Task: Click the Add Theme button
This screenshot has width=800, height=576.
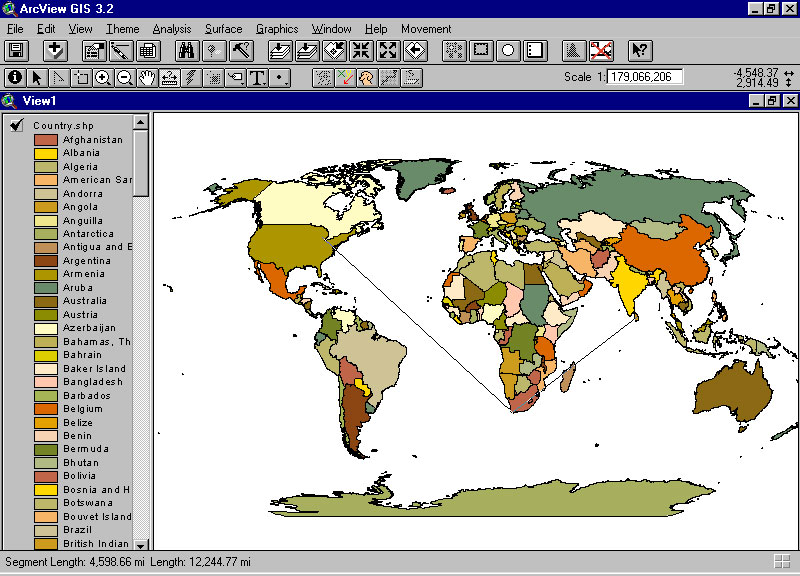Action: pyautogui.click(x=55, y=50)
